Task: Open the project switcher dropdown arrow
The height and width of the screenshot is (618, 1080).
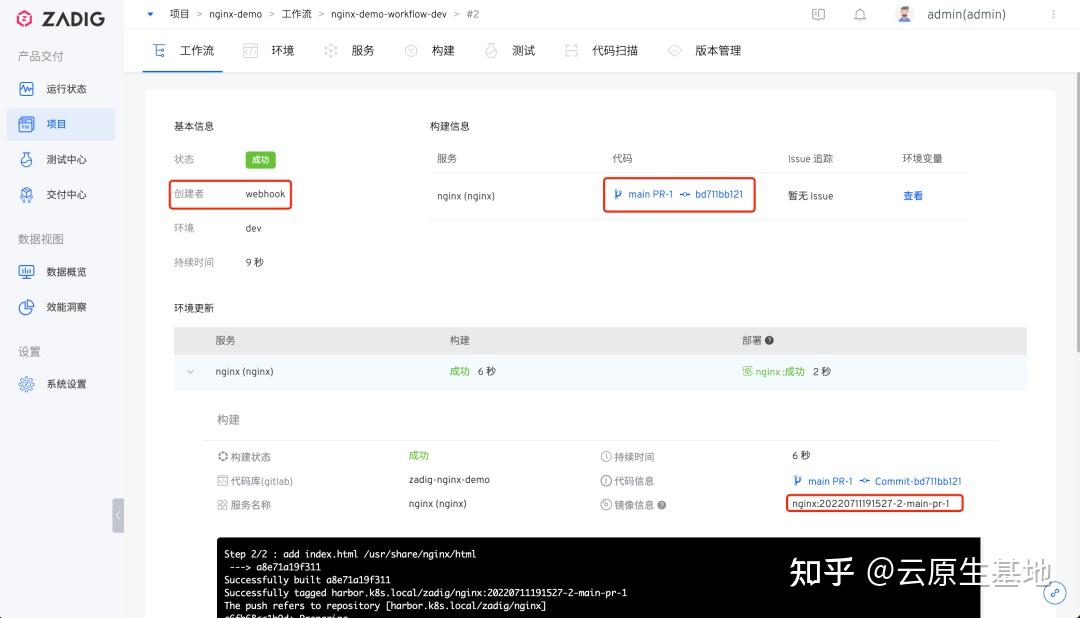Action: click(150, 14)
